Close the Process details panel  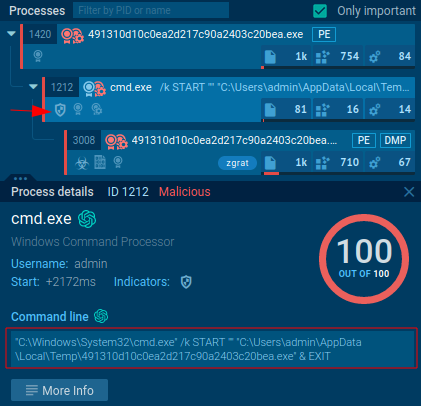(409, 192)
